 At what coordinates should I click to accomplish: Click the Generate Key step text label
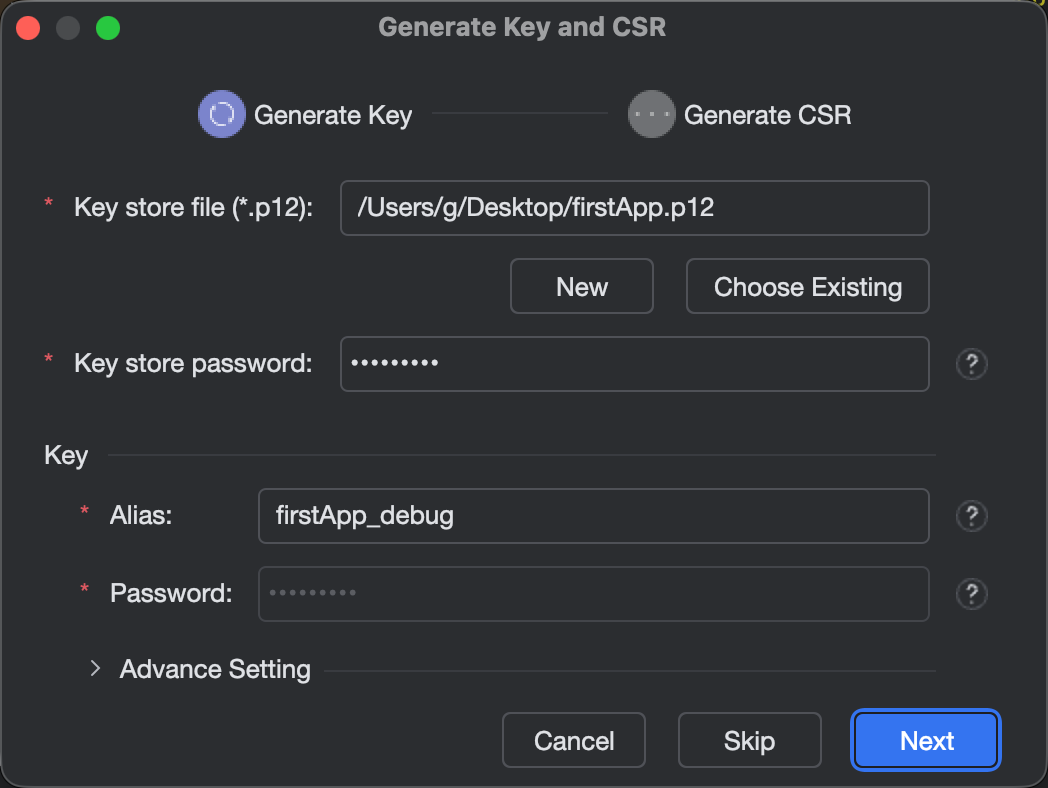[x=333, y=115]
